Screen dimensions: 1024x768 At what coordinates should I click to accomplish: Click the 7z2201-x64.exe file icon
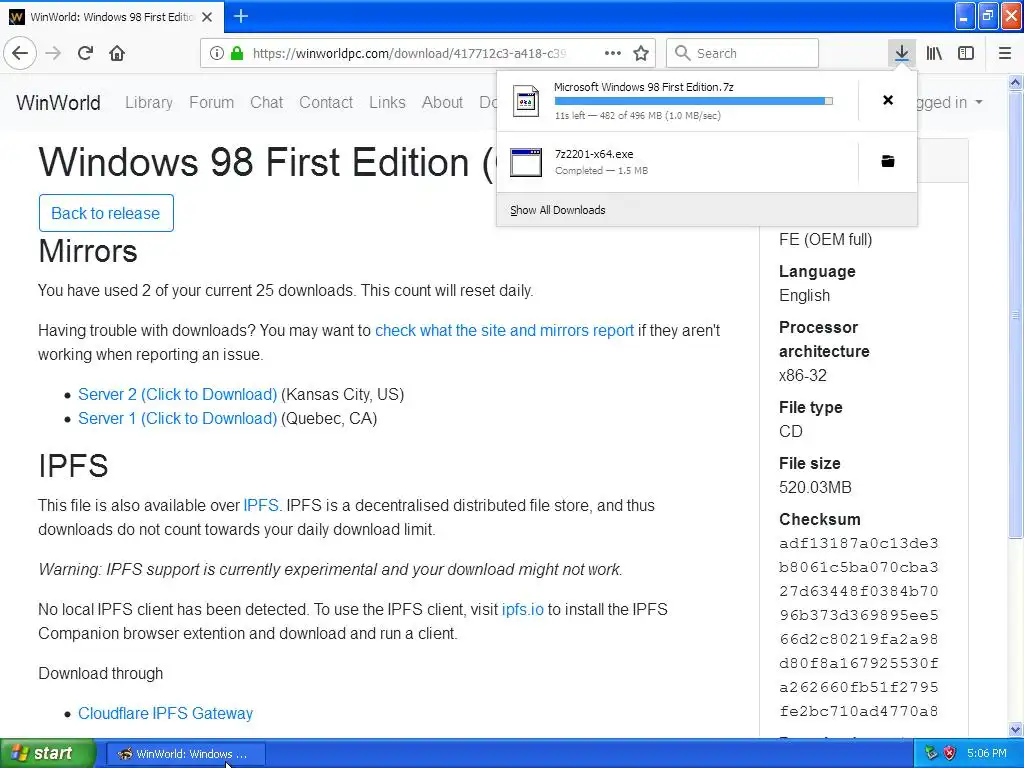[x=526, y=162]
